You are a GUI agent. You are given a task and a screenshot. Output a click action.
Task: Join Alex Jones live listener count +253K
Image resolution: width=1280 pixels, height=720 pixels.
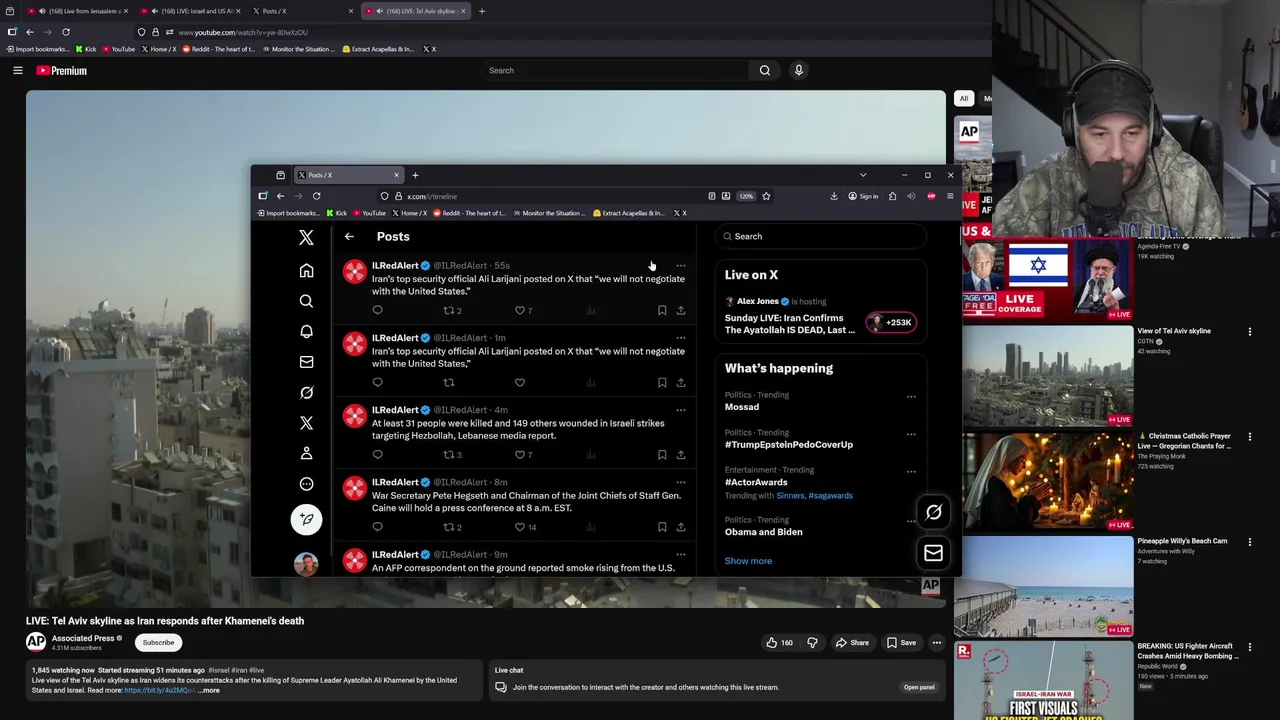890,322
